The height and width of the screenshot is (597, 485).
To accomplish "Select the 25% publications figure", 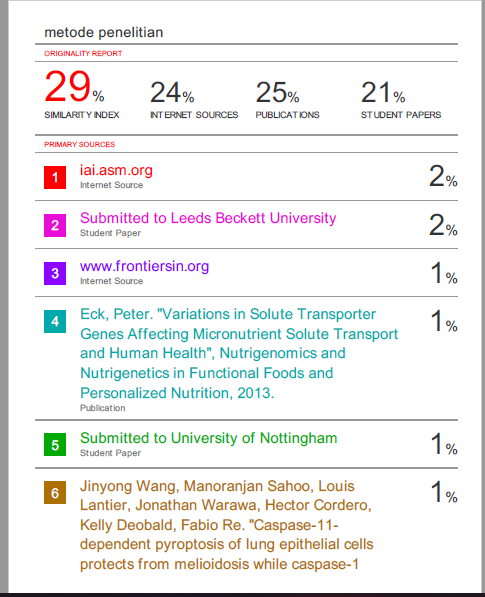I will [277, 93].
